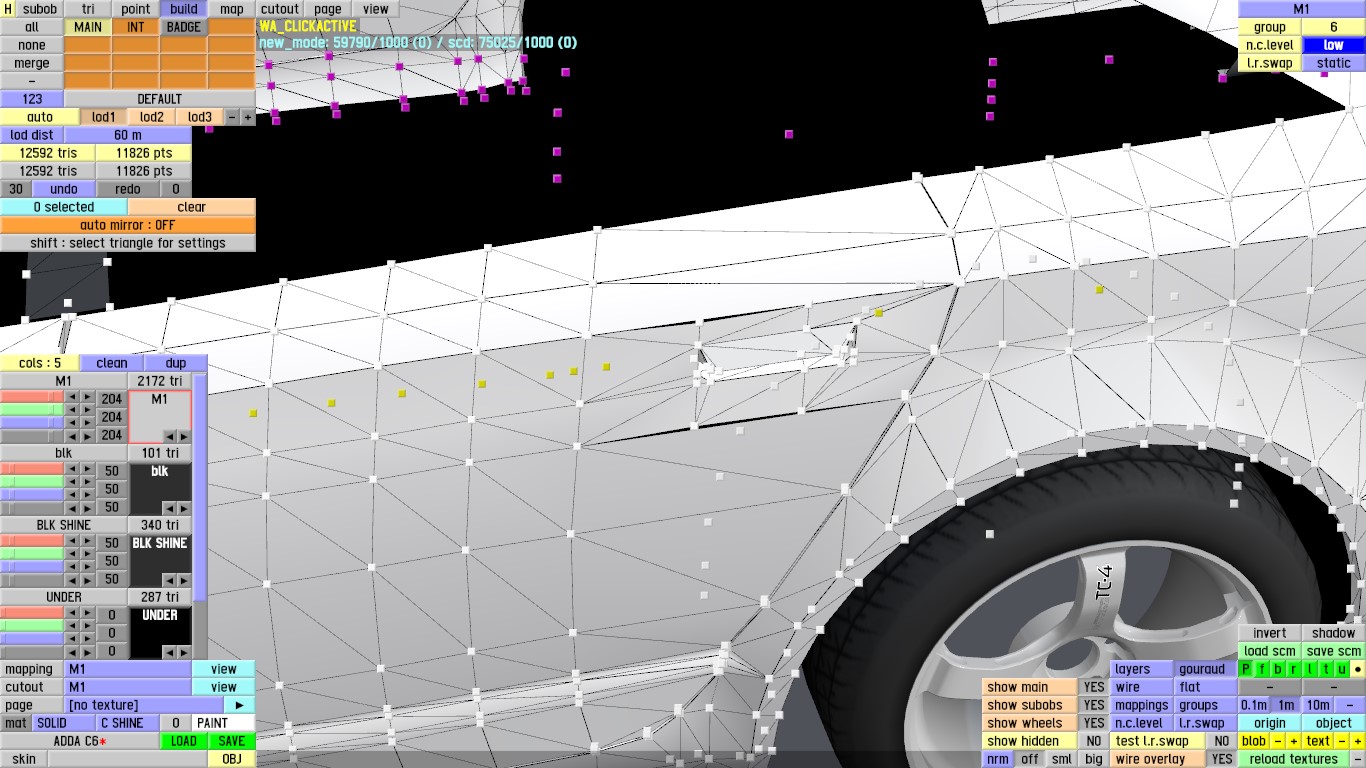
Task: Switch to the point tab
Action: pyautogui.click(x=136, y=9)
